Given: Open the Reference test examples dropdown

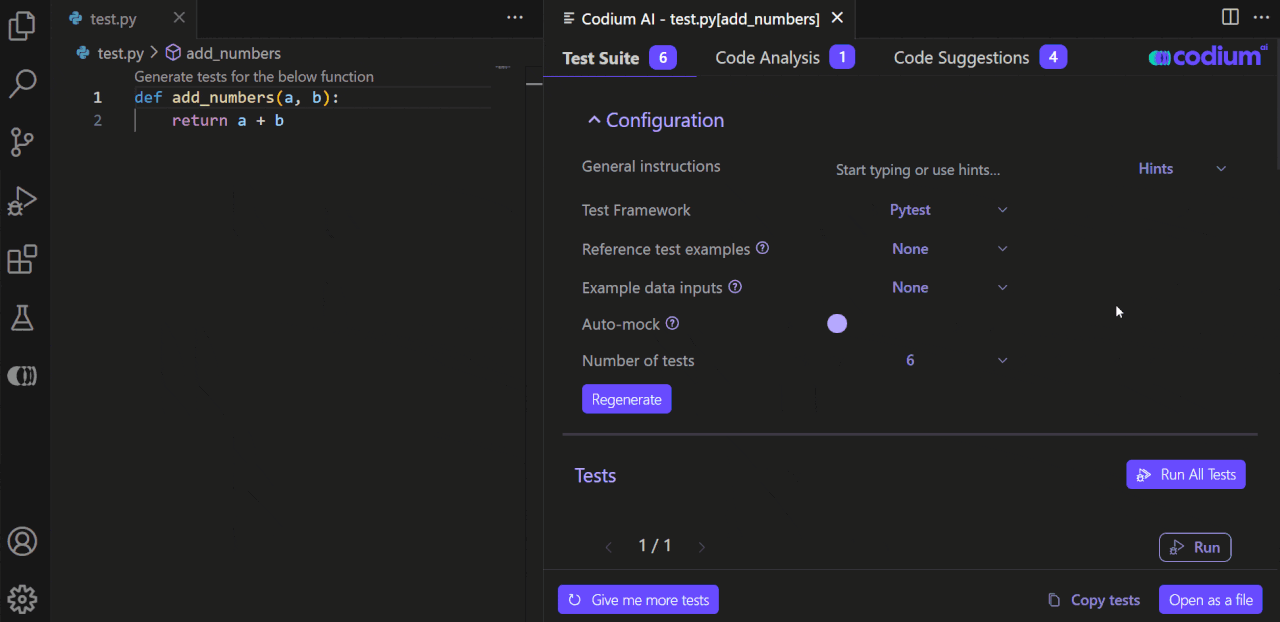Looking at the screenshot, I should click(x=948, y=249).
